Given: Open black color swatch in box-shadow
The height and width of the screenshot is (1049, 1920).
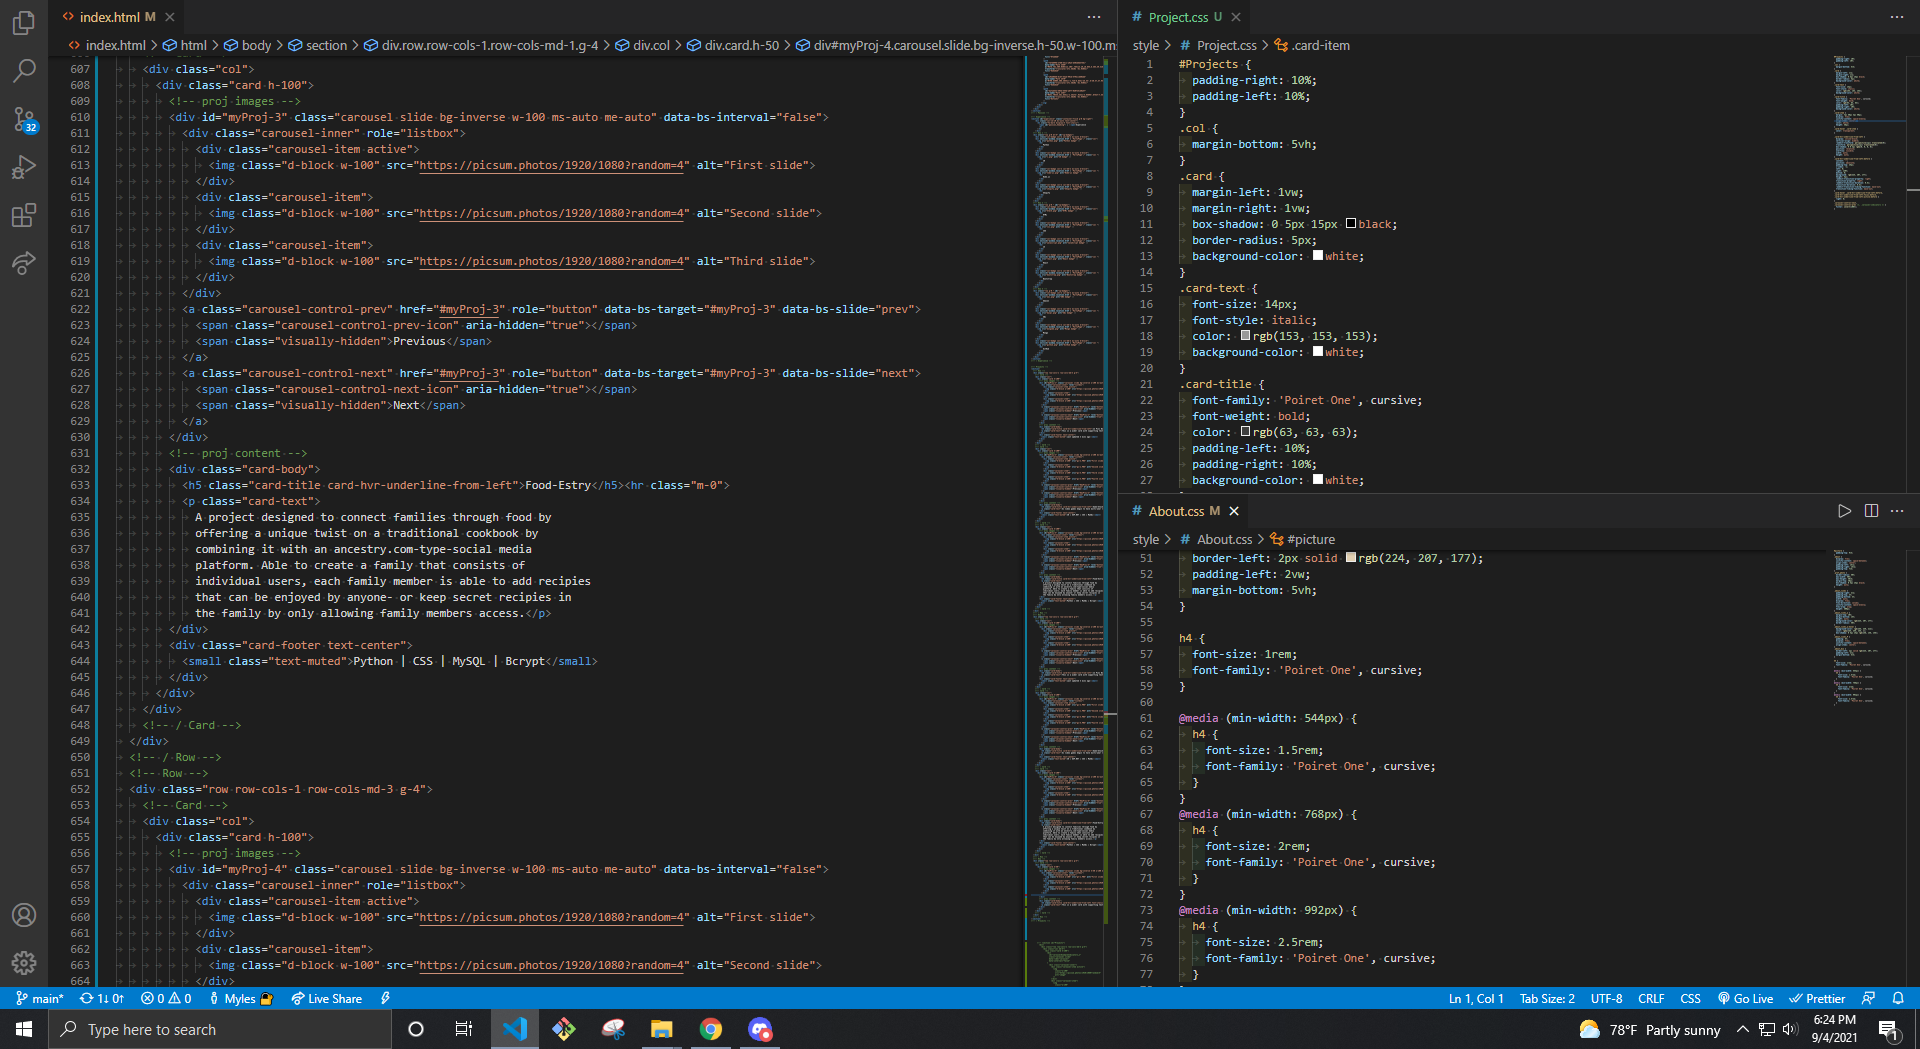Looking at the screenshot, I should click(1351, 224).
